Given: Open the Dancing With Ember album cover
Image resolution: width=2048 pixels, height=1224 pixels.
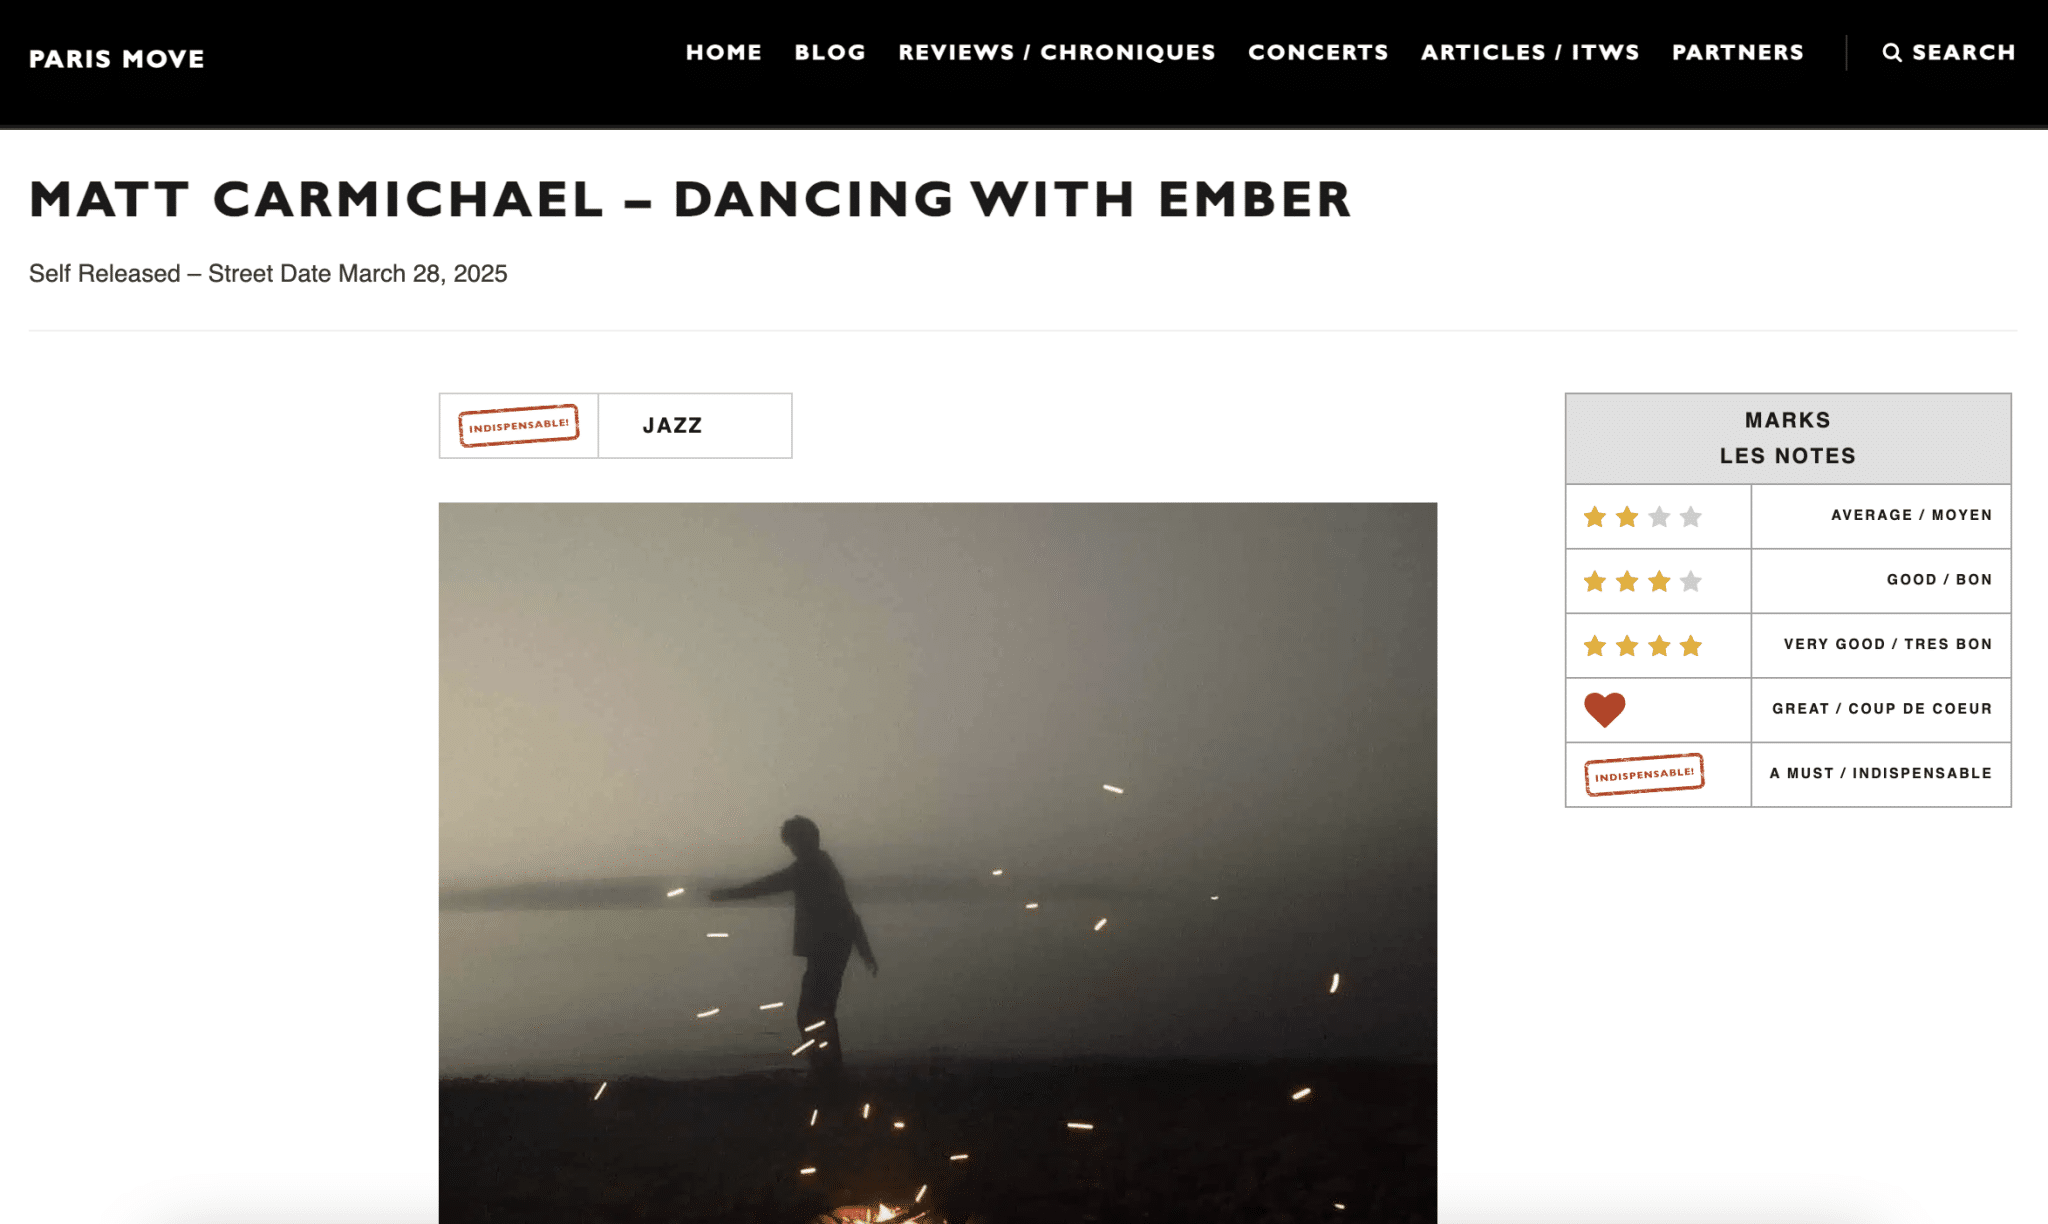Looking at the screenshot, I should coord(937,862).
